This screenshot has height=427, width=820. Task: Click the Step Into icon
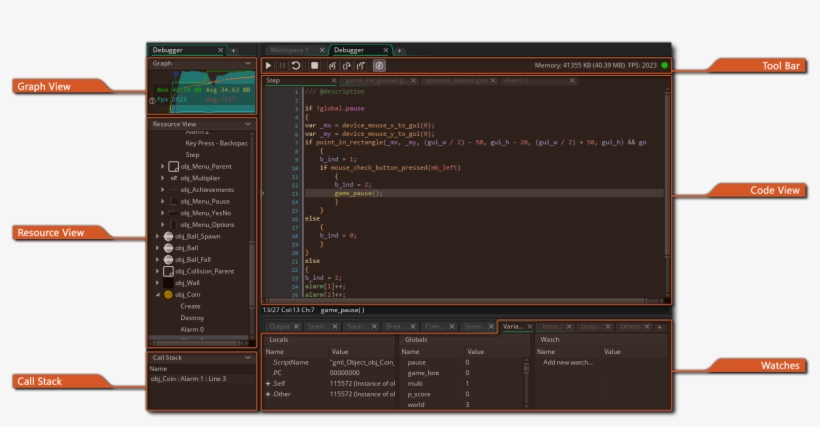tap(332, 65)
